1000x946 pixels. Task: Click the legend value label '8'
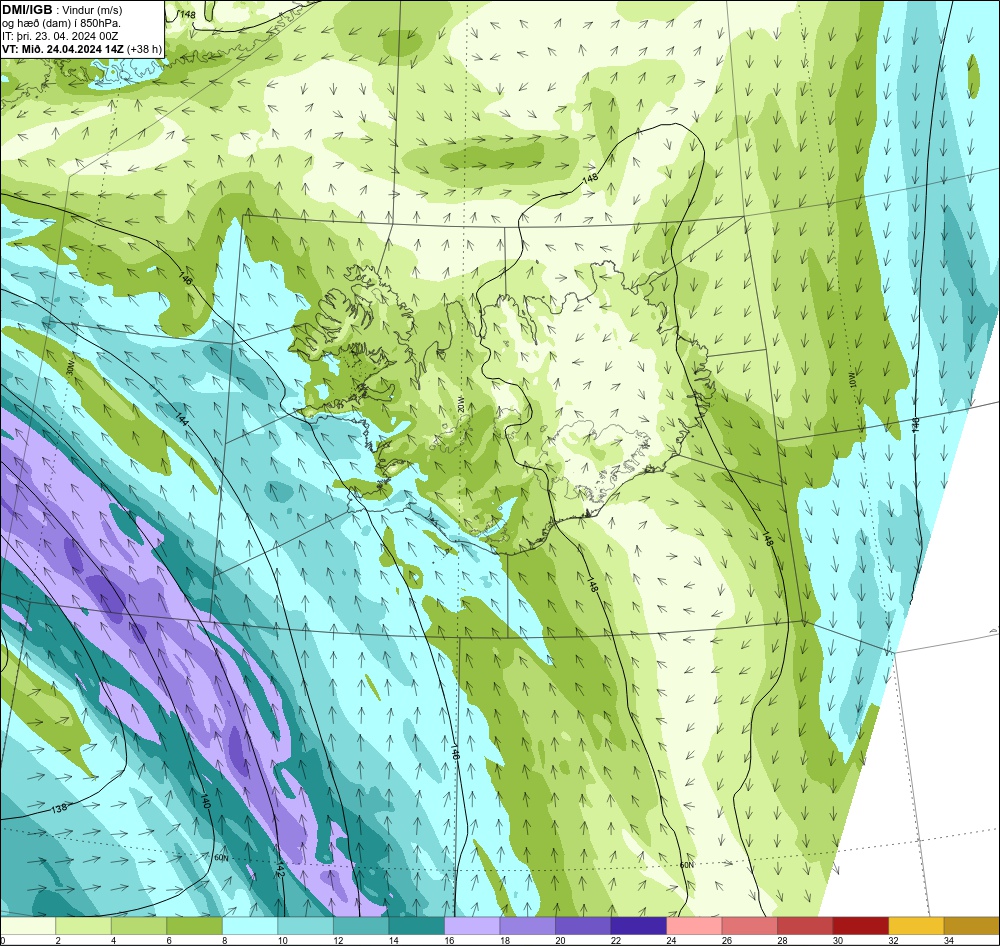click(x=225, y=940)
